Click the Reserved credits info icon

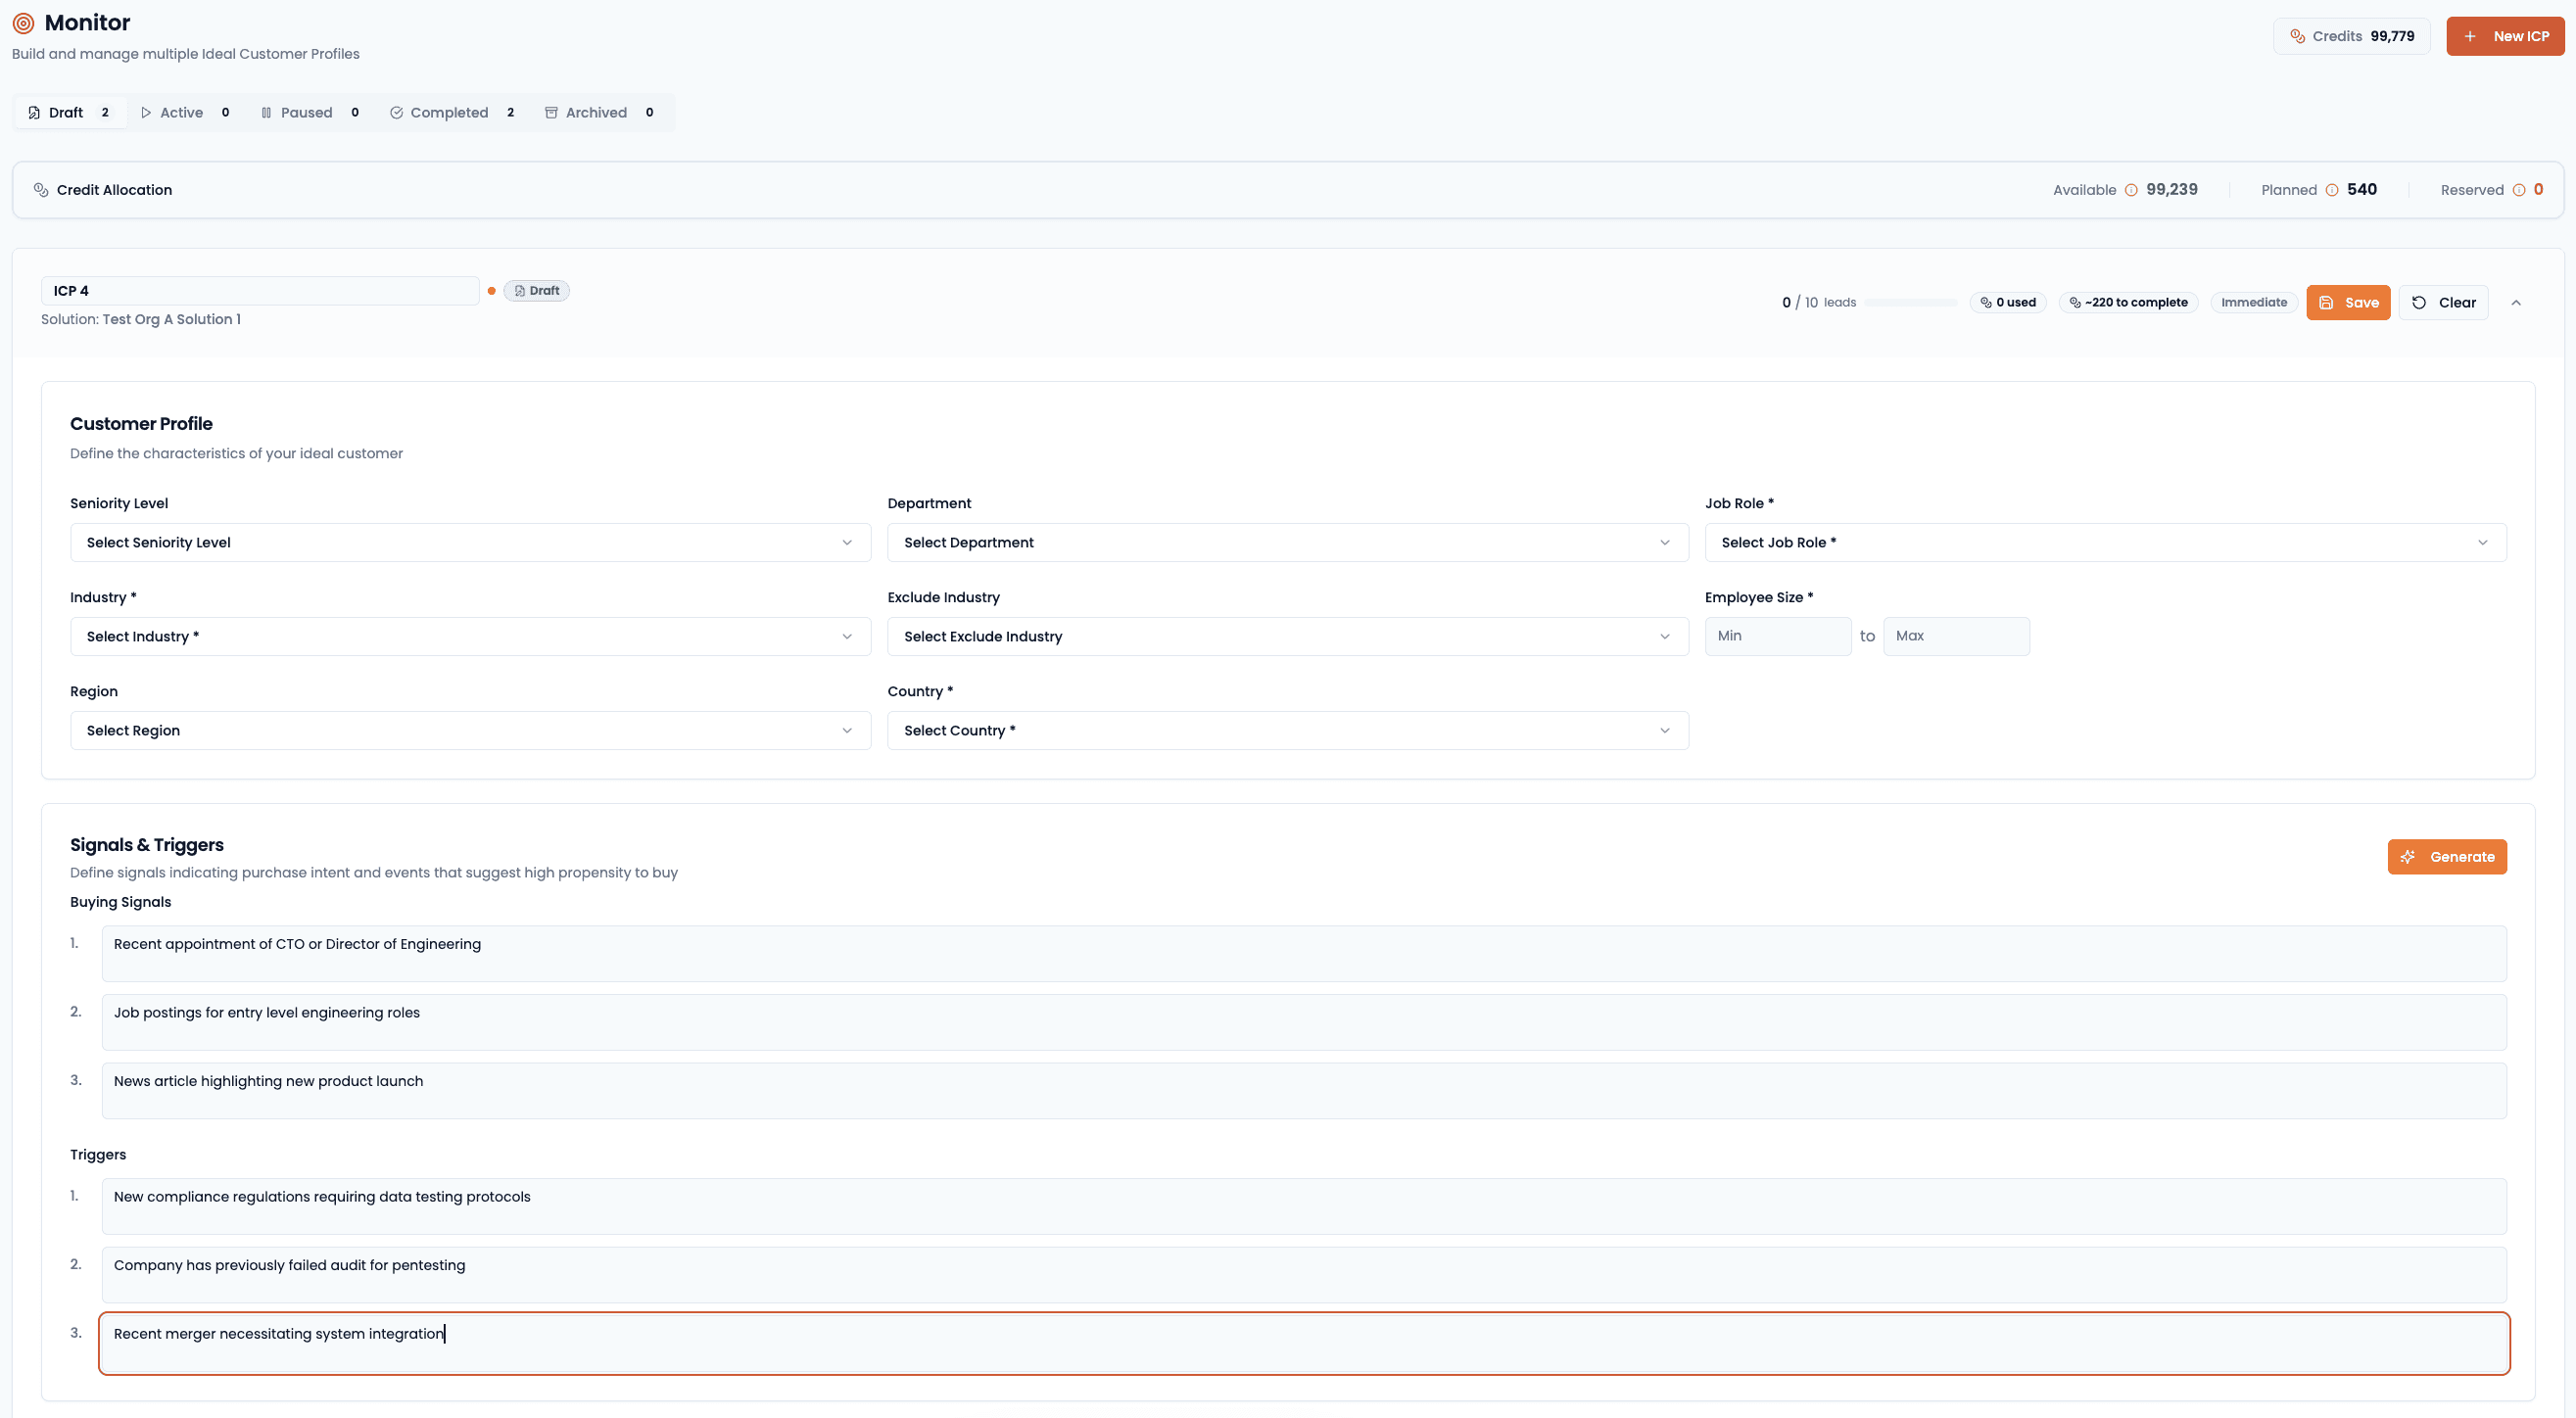pos(2519,190)
